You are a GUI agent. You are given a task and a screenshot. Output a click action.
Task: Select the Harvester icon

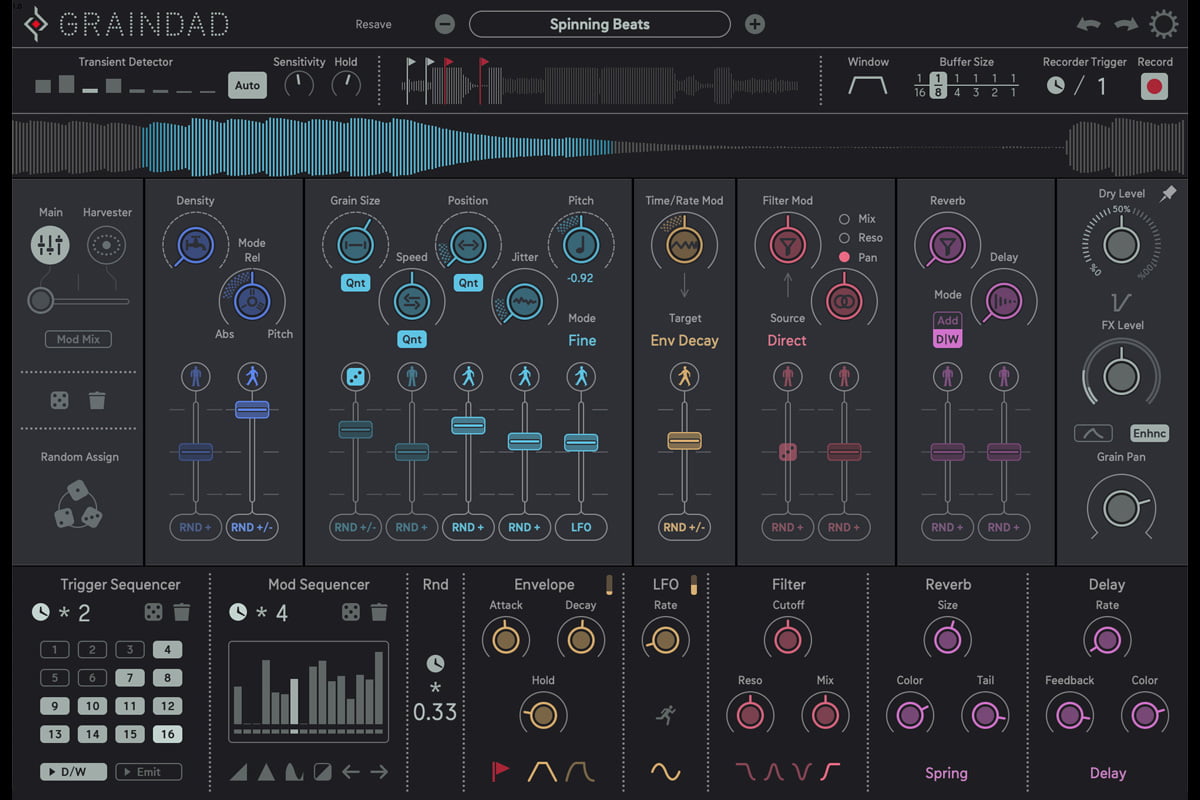pyautogui.click(x=106, y=244)
